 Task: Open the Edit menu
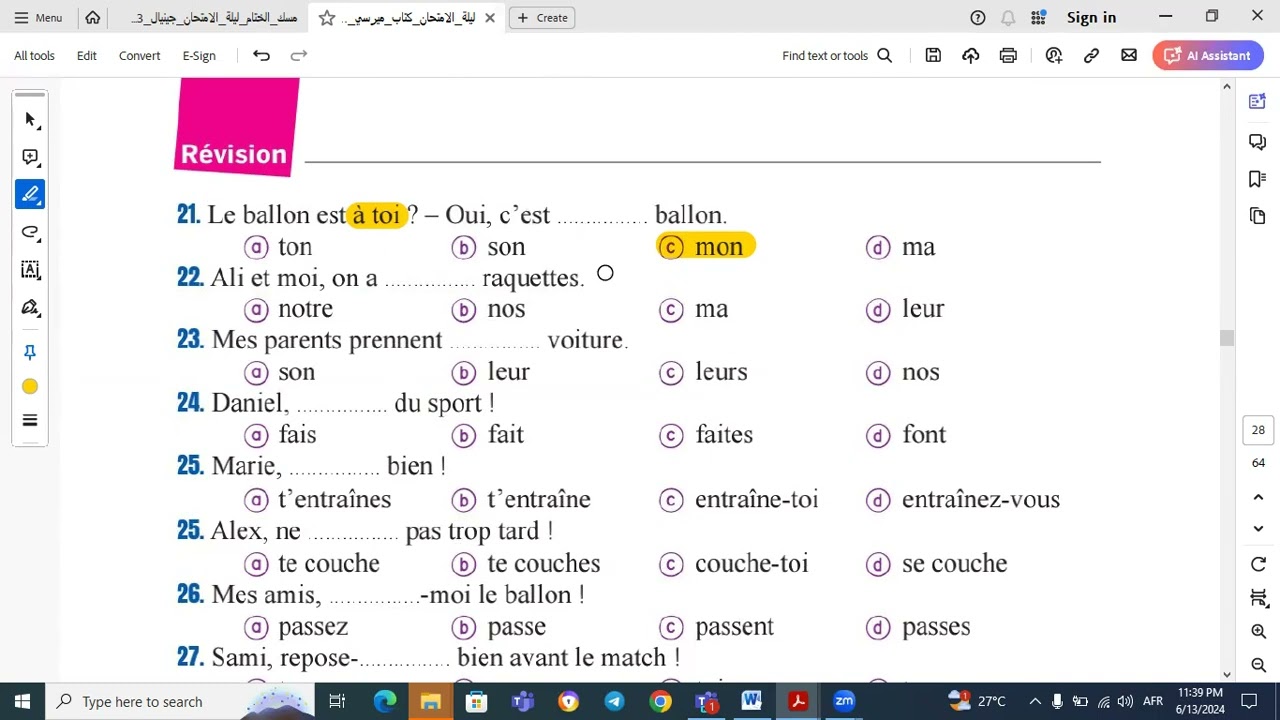(x=87, y=56)
